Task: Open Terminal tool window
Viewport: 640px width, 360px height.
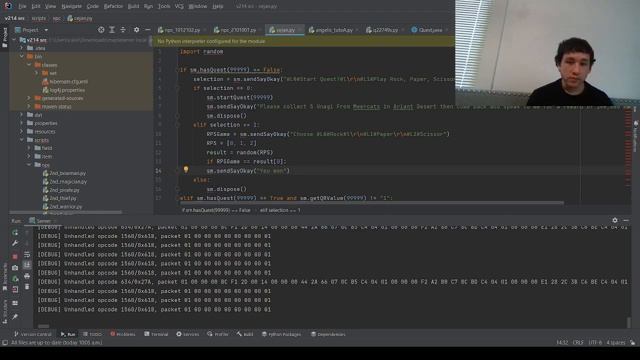Action: pyautogui.click(x=156, y=334)
